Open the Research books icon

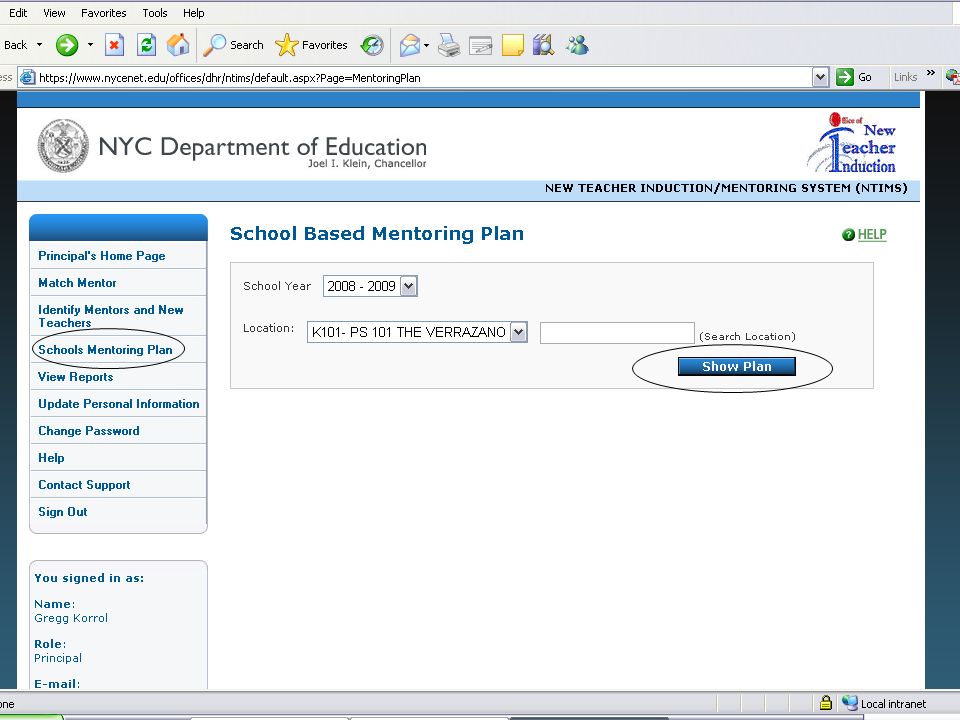[x=543, y=45]
